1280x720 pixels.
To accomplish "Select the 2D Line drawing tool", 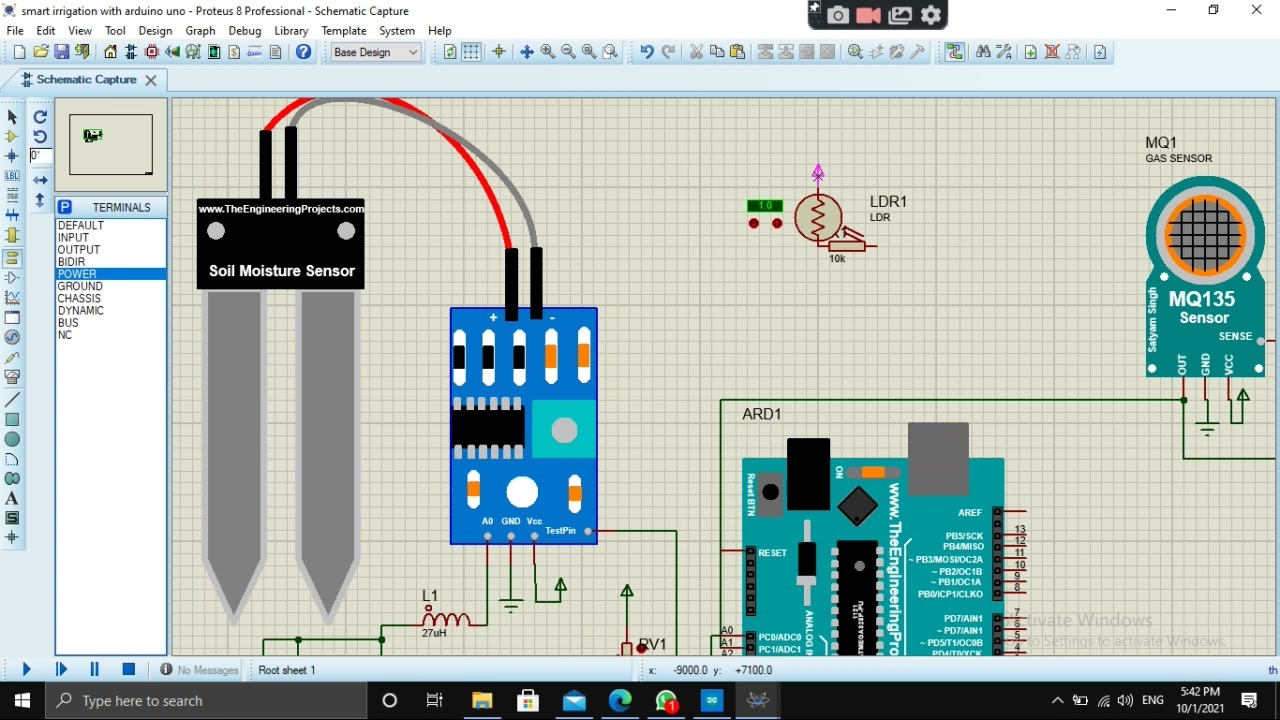I will (12, 399).
